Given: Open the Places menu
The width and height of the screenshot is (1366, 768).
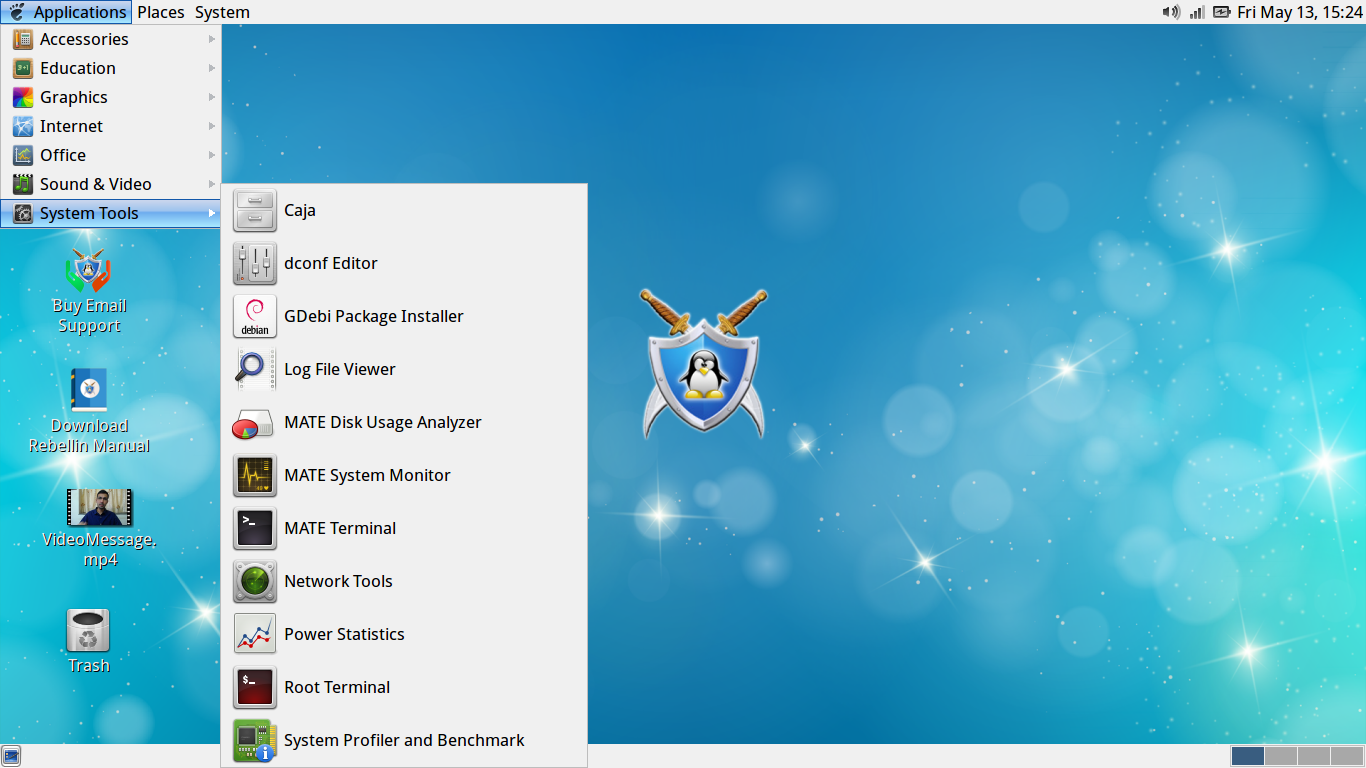Looking at the screenshot, I should [x=161, y=12].
